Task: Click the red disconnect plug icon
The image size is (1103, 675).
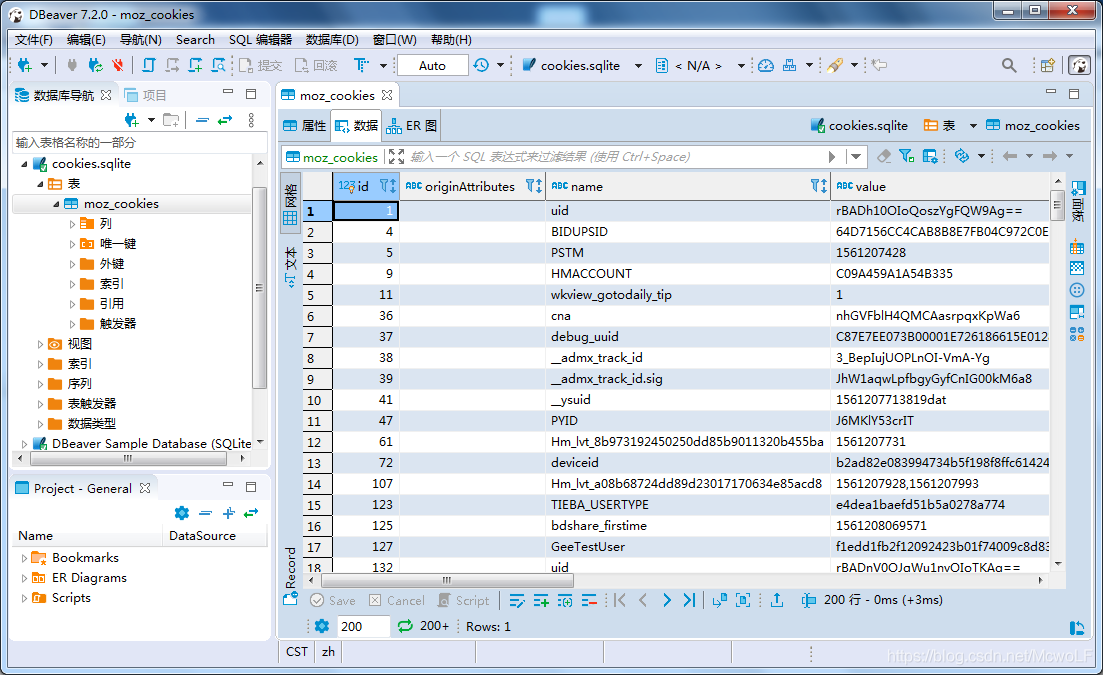Action: click(x=117, y=65)
